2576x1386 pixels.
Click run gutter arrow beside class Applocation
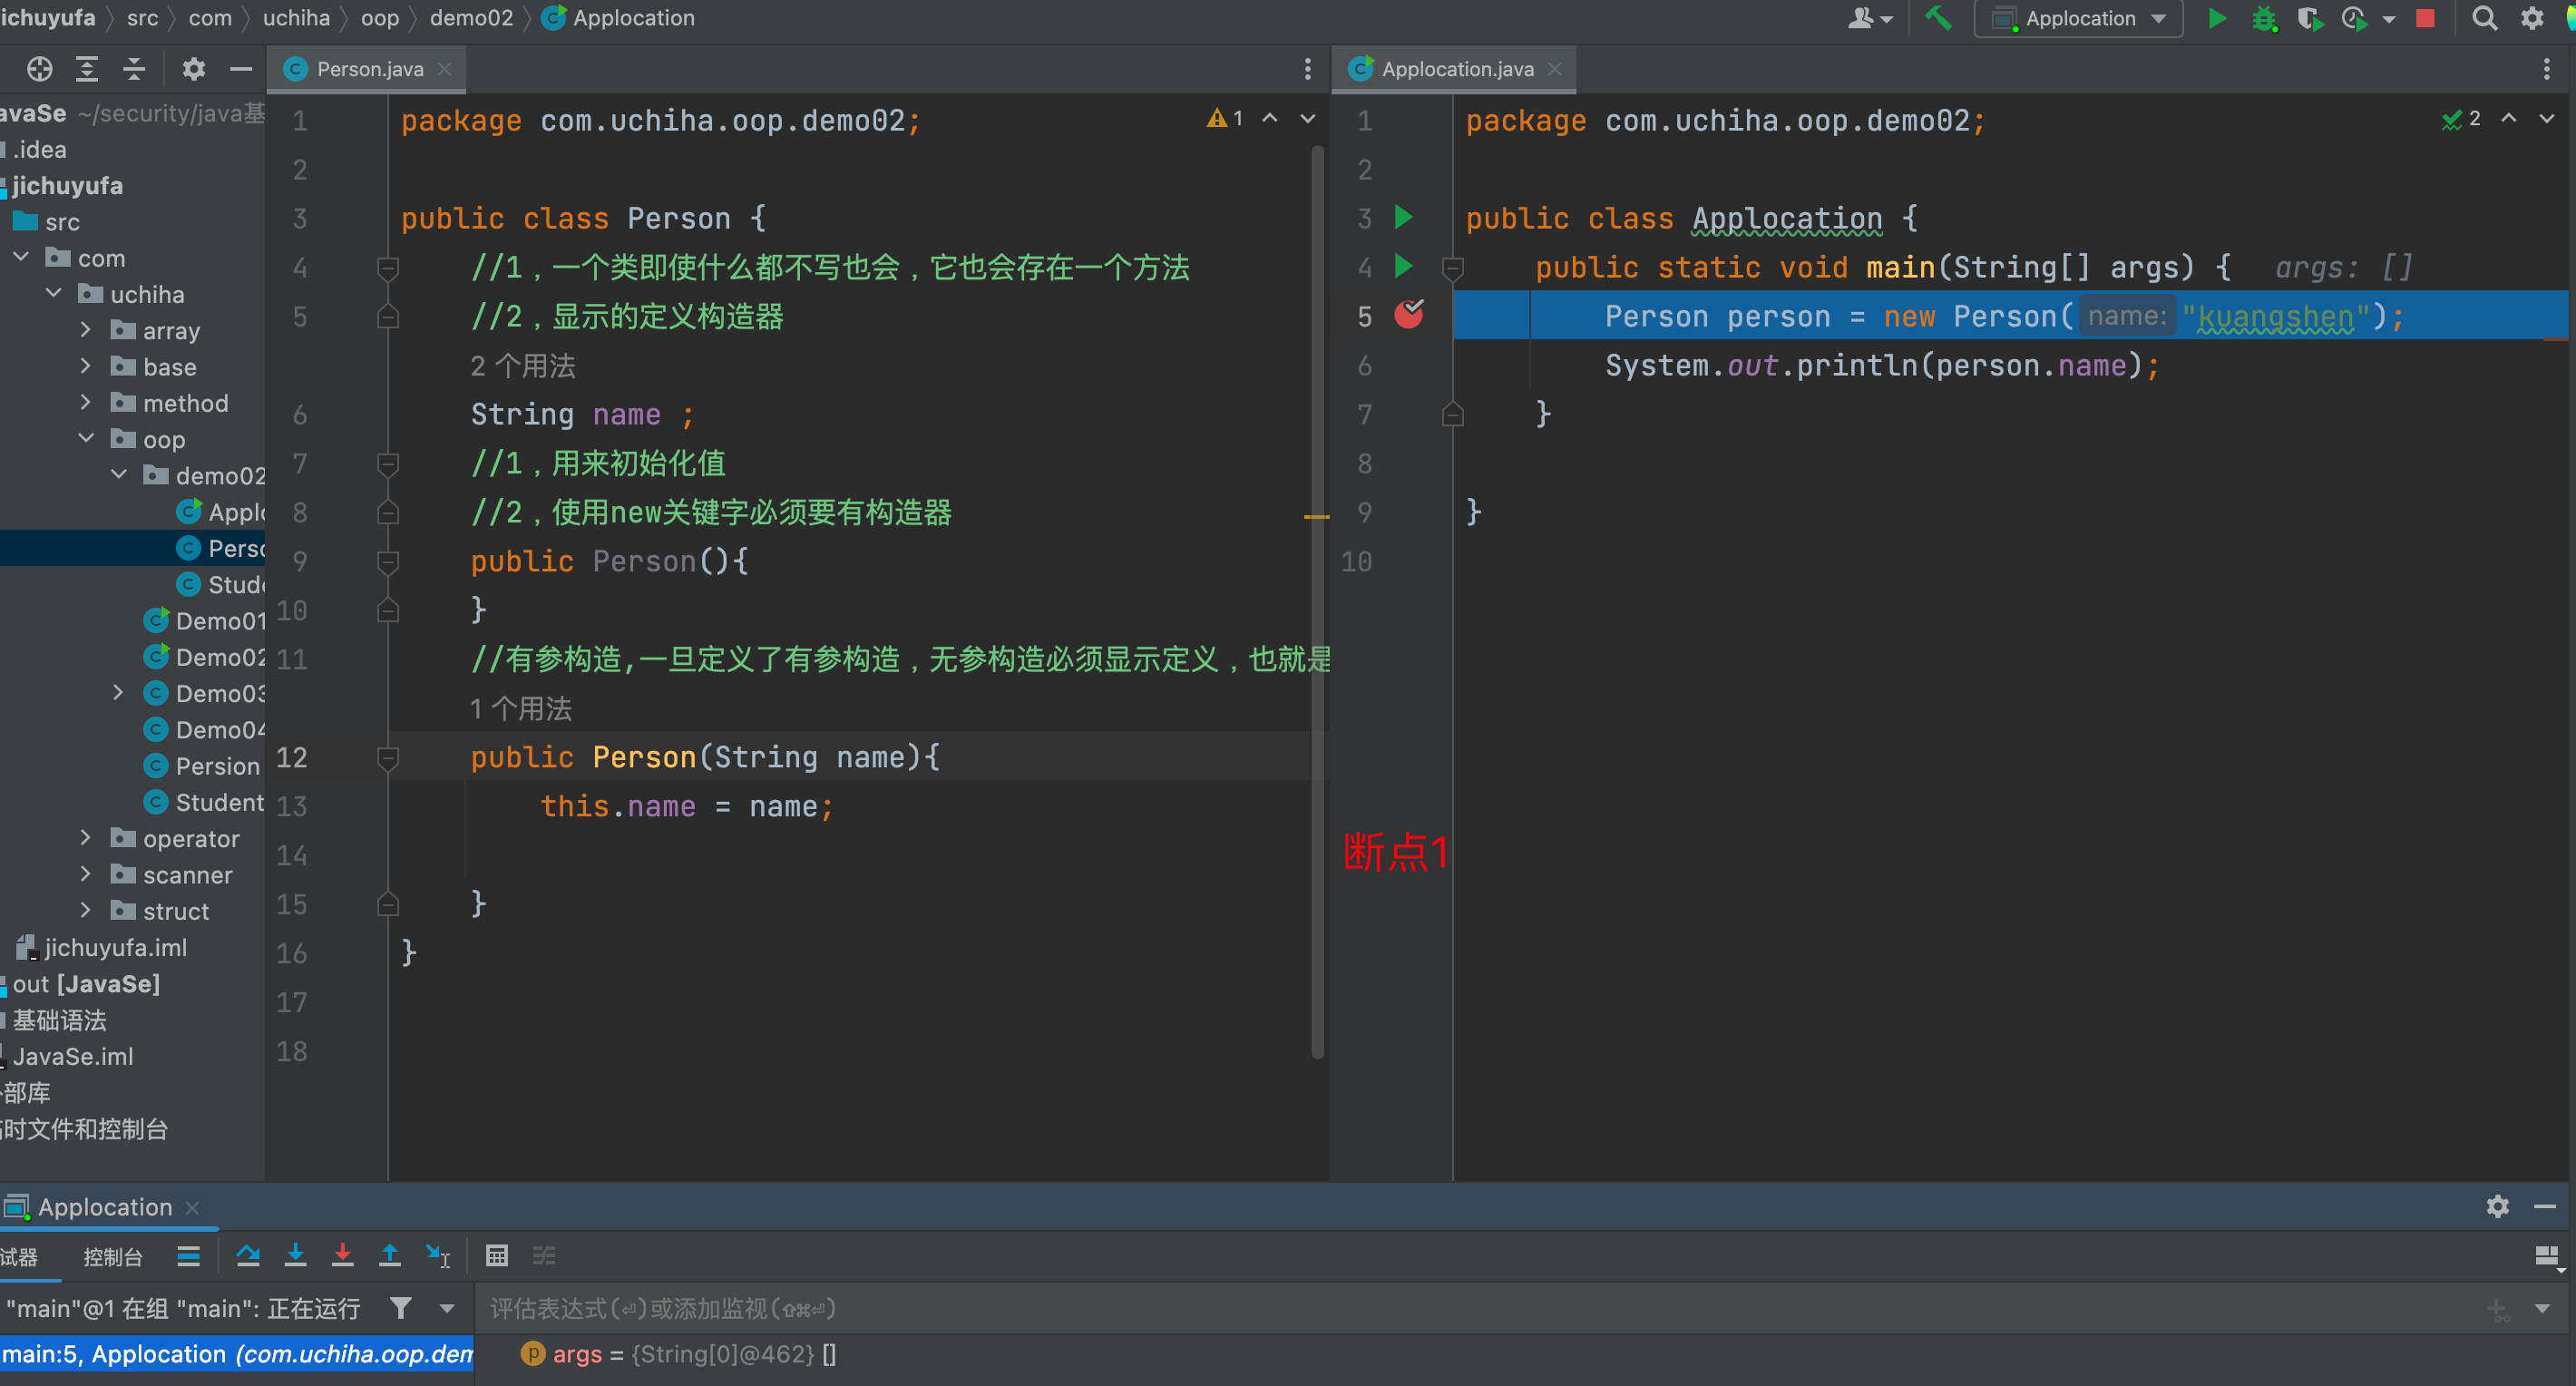click(1404, 217)
